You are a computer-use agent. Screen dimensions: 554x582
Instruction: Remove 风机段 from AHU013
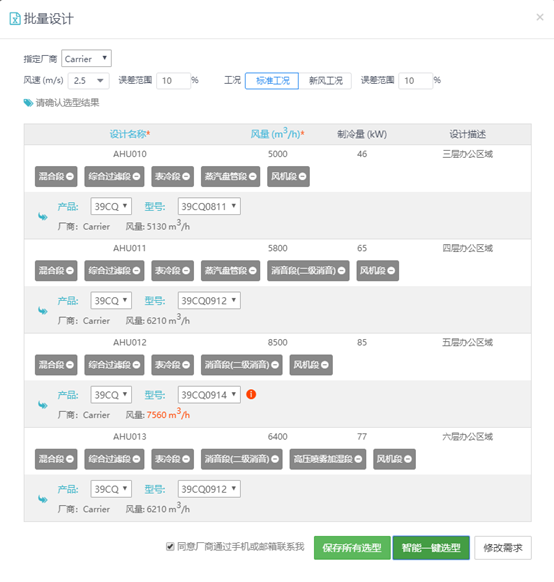coord(408,459)
